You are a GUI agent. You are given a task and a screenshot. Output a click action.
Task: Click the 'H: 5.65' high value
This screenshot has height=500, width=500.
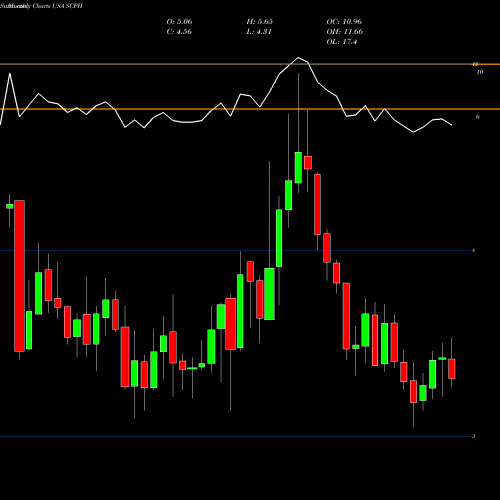tap(260, 22)
